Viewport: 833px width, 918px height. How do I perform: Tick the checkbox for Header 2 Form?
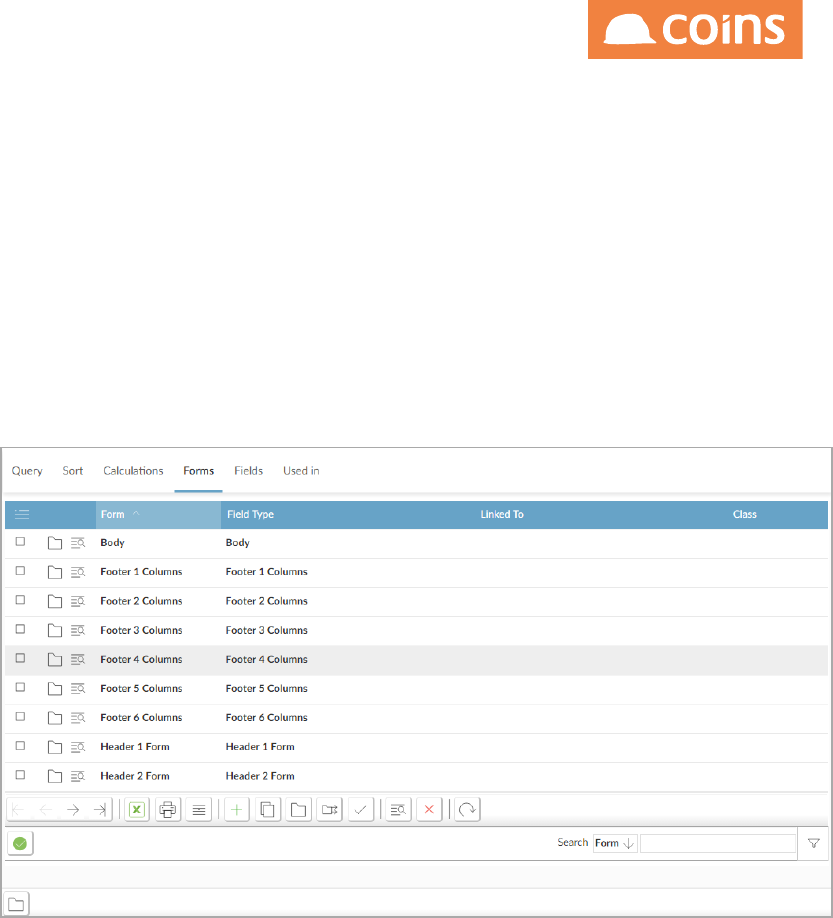(20, 775)
